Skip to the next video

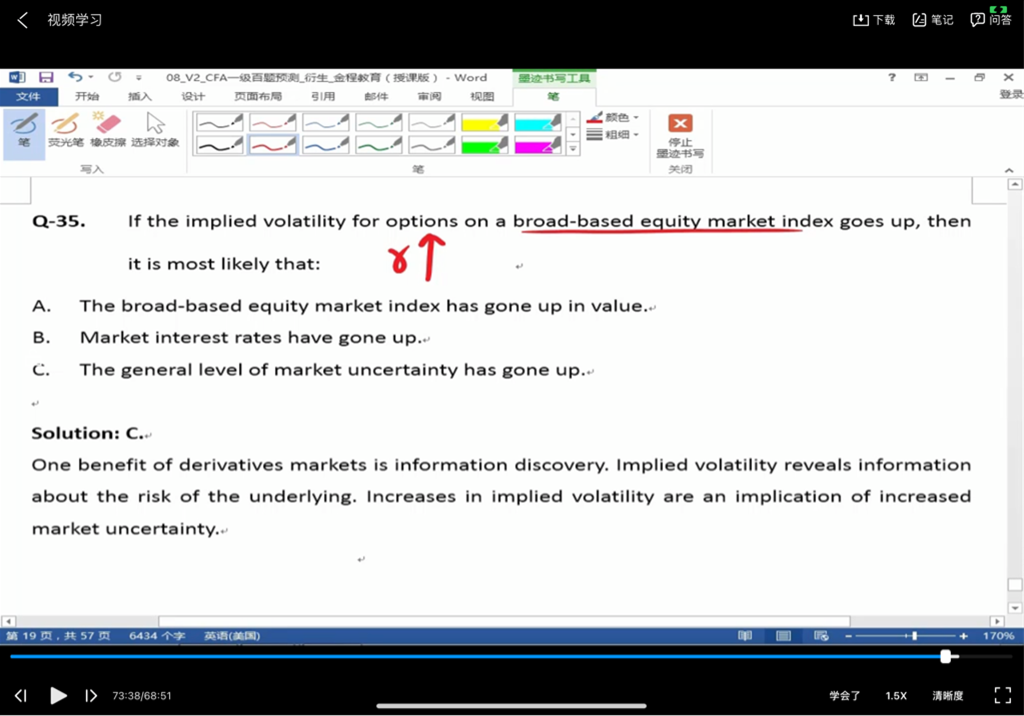pos(91,695)
